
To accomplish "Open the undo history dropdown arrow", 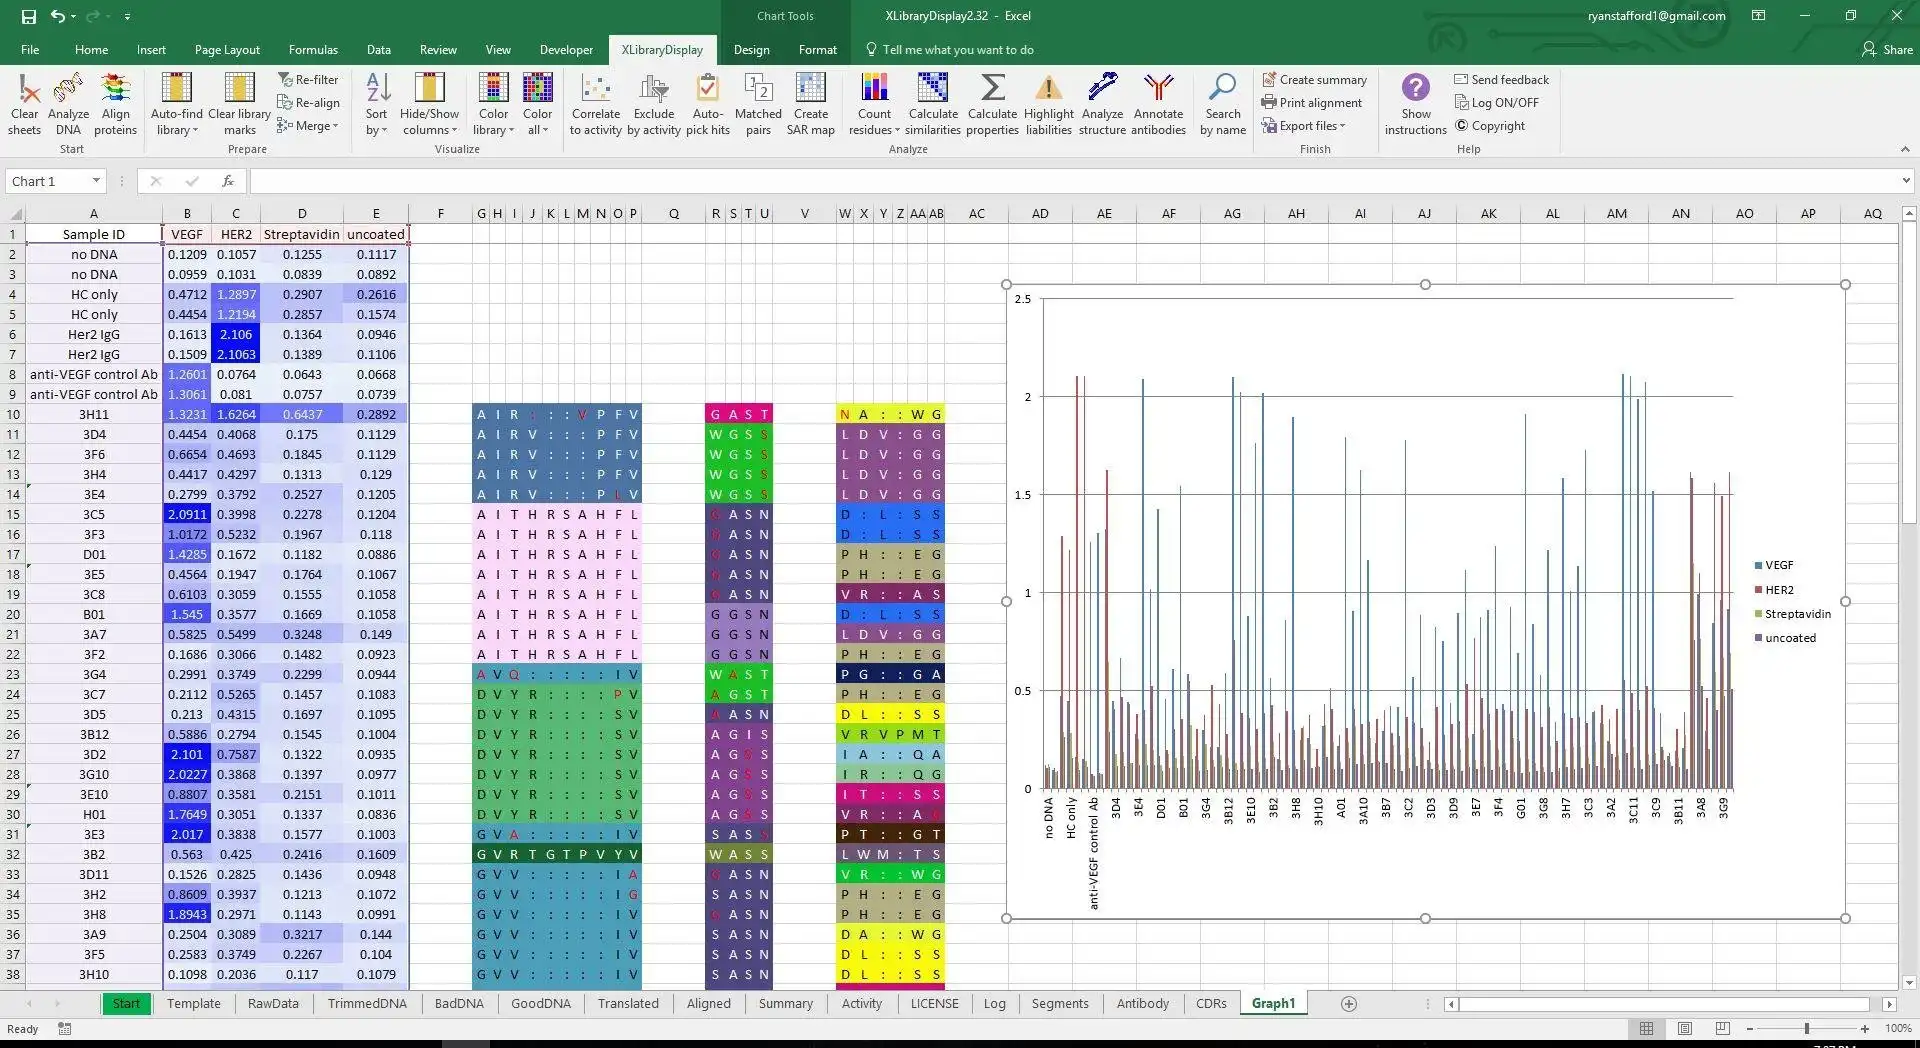I will (73, 16).
